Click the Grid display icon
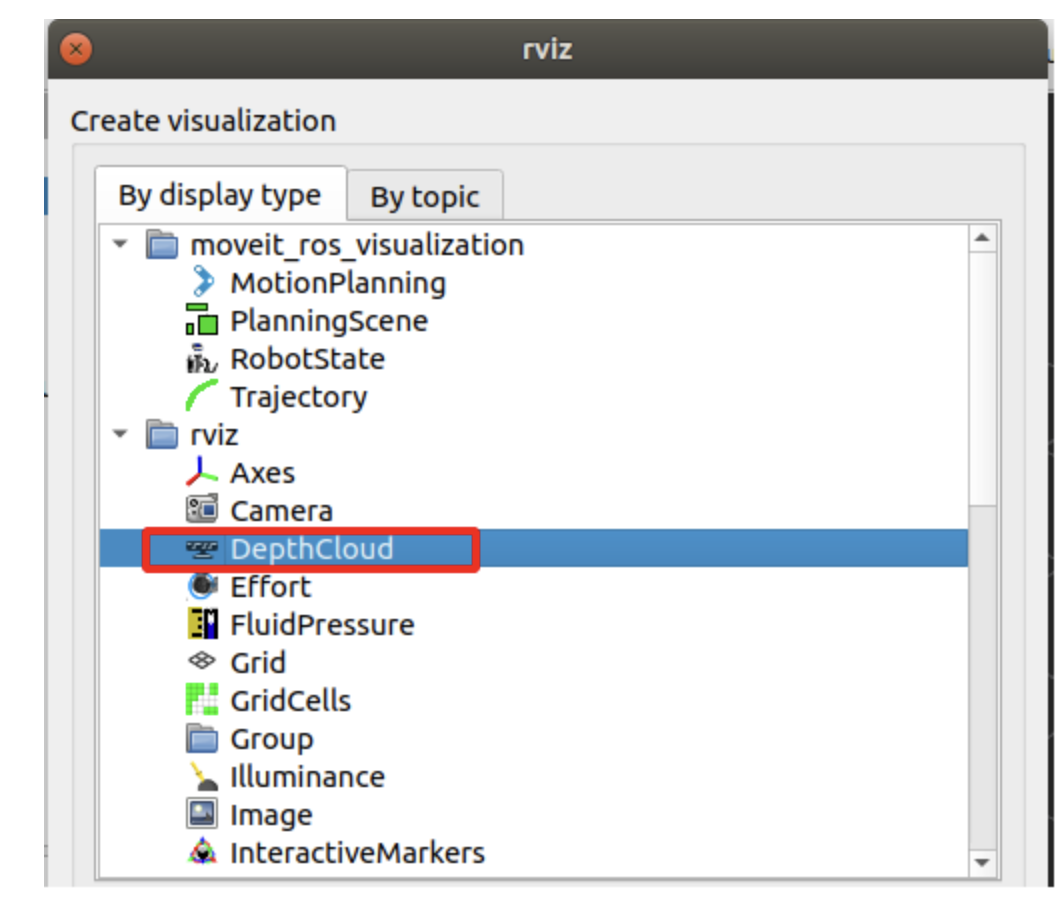 (202, 662)
